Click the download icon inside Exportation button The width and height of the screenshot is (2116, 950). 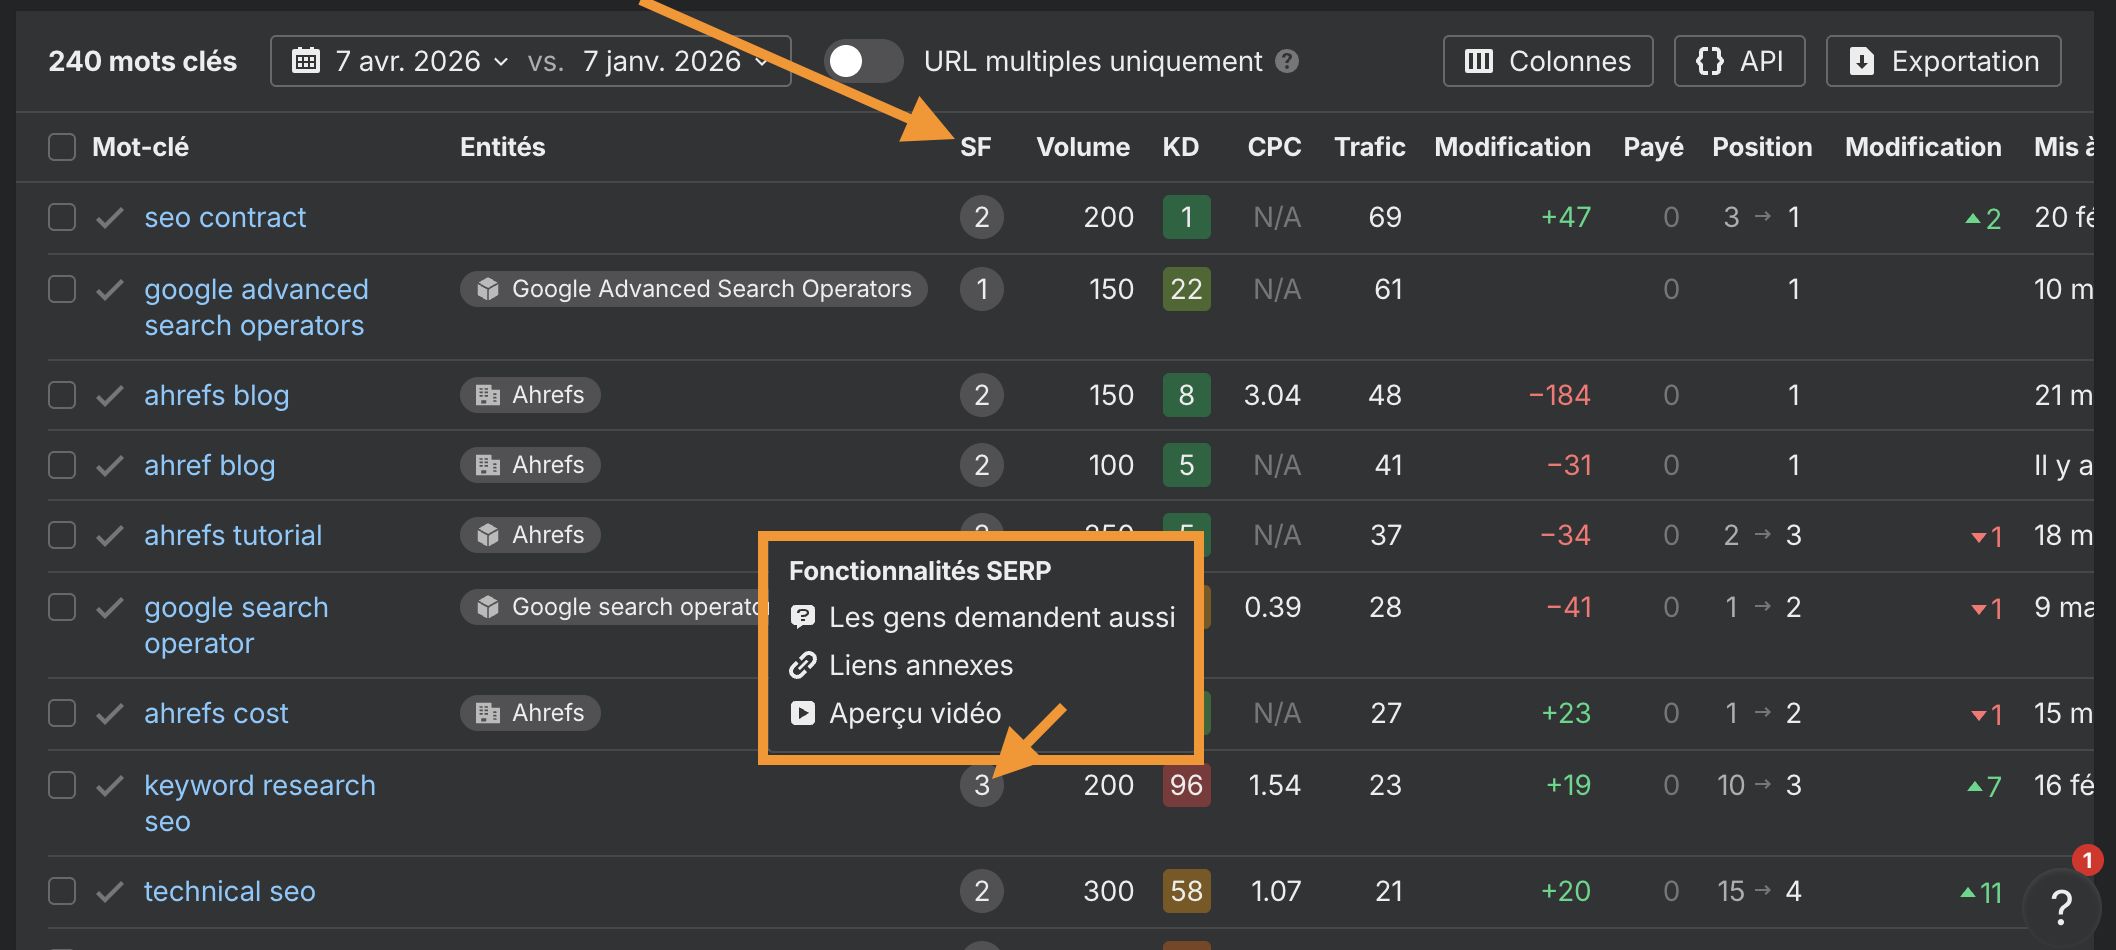pos(1862,60)
